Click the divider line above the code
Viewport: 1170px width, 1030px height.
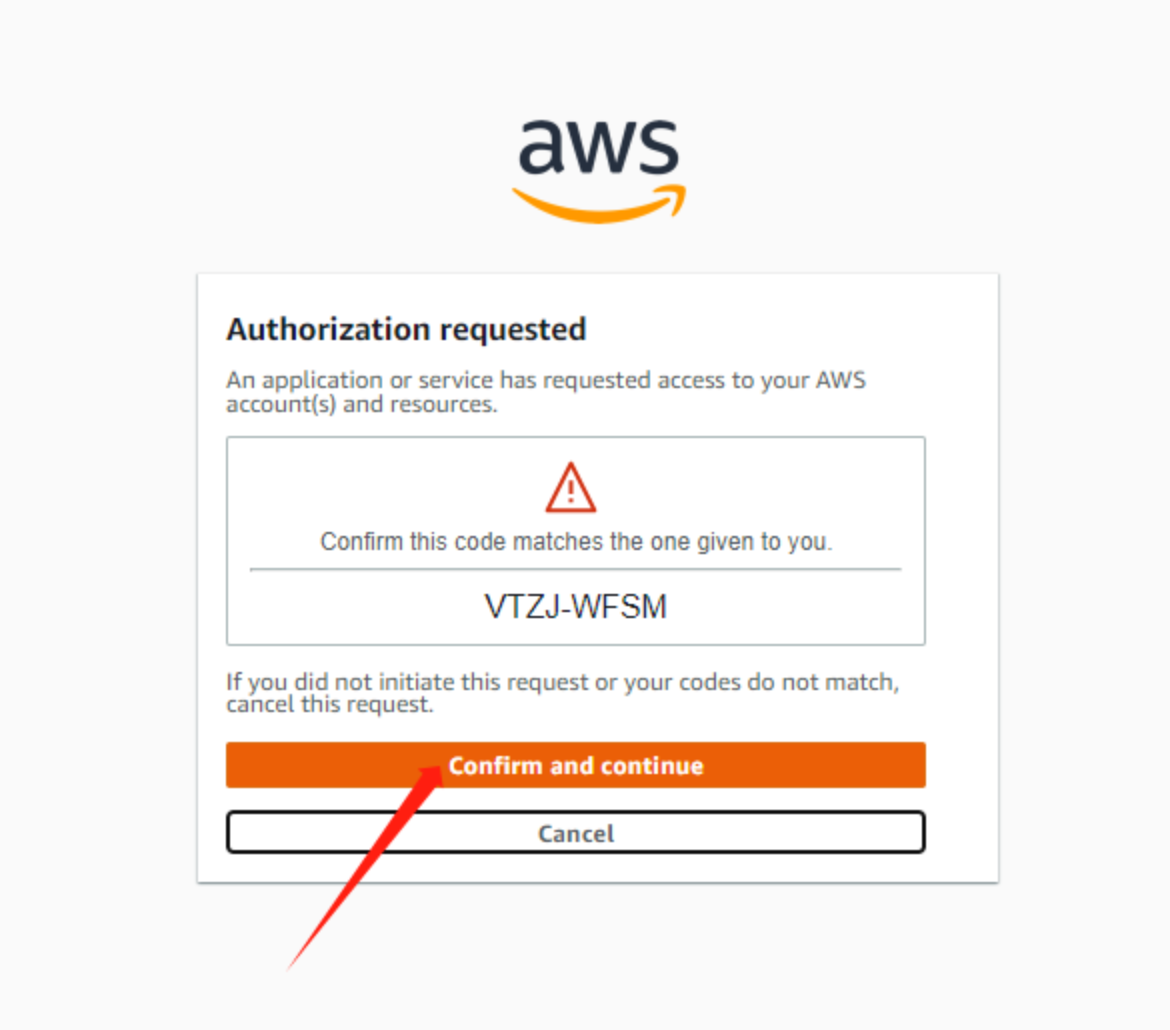[x=575, y=569]
